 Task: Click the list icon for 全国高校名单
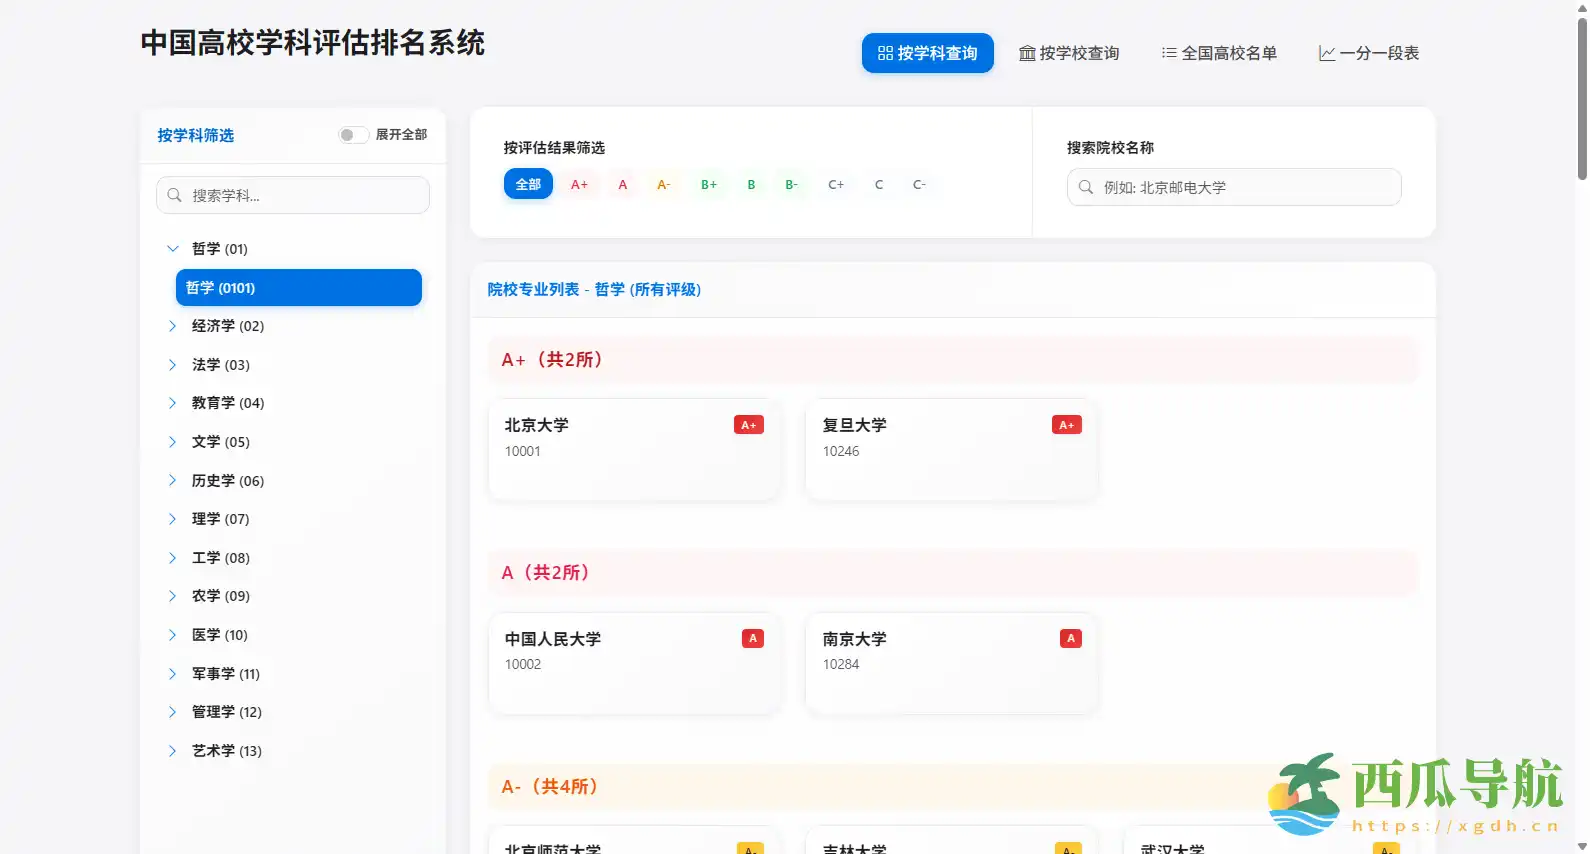(1168, 53)
